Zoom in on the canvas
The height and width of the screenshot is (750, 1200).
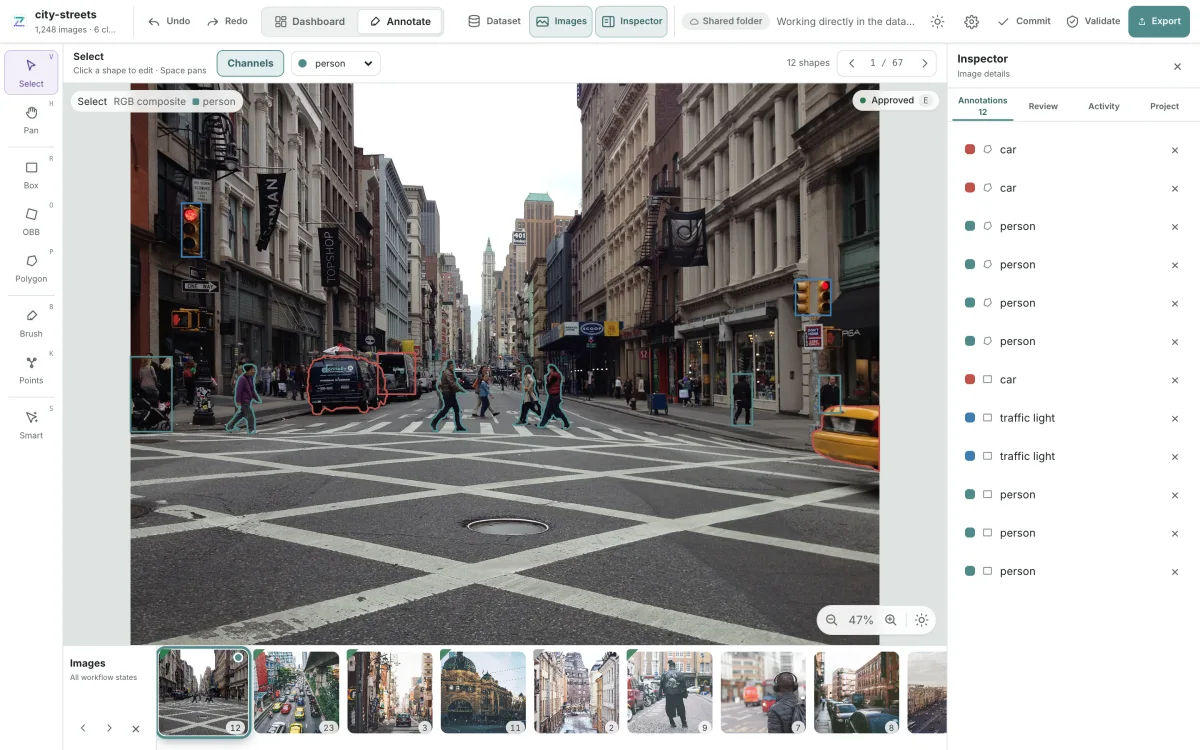[891, 620]
